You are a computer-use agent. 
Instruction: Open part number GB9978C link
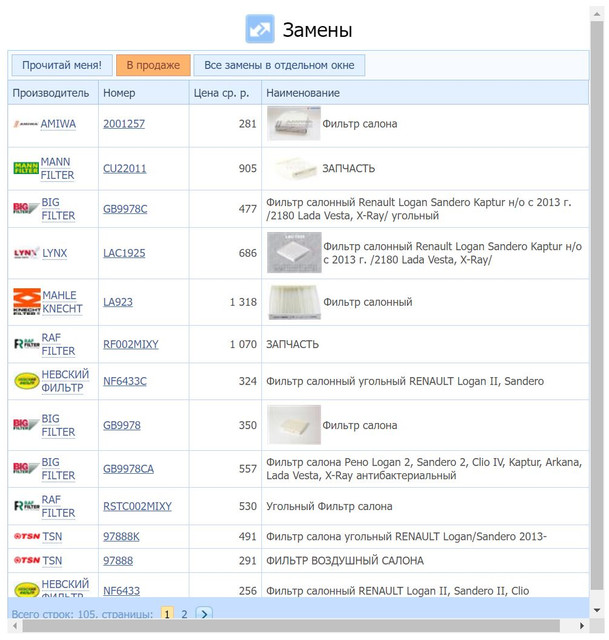125,209
